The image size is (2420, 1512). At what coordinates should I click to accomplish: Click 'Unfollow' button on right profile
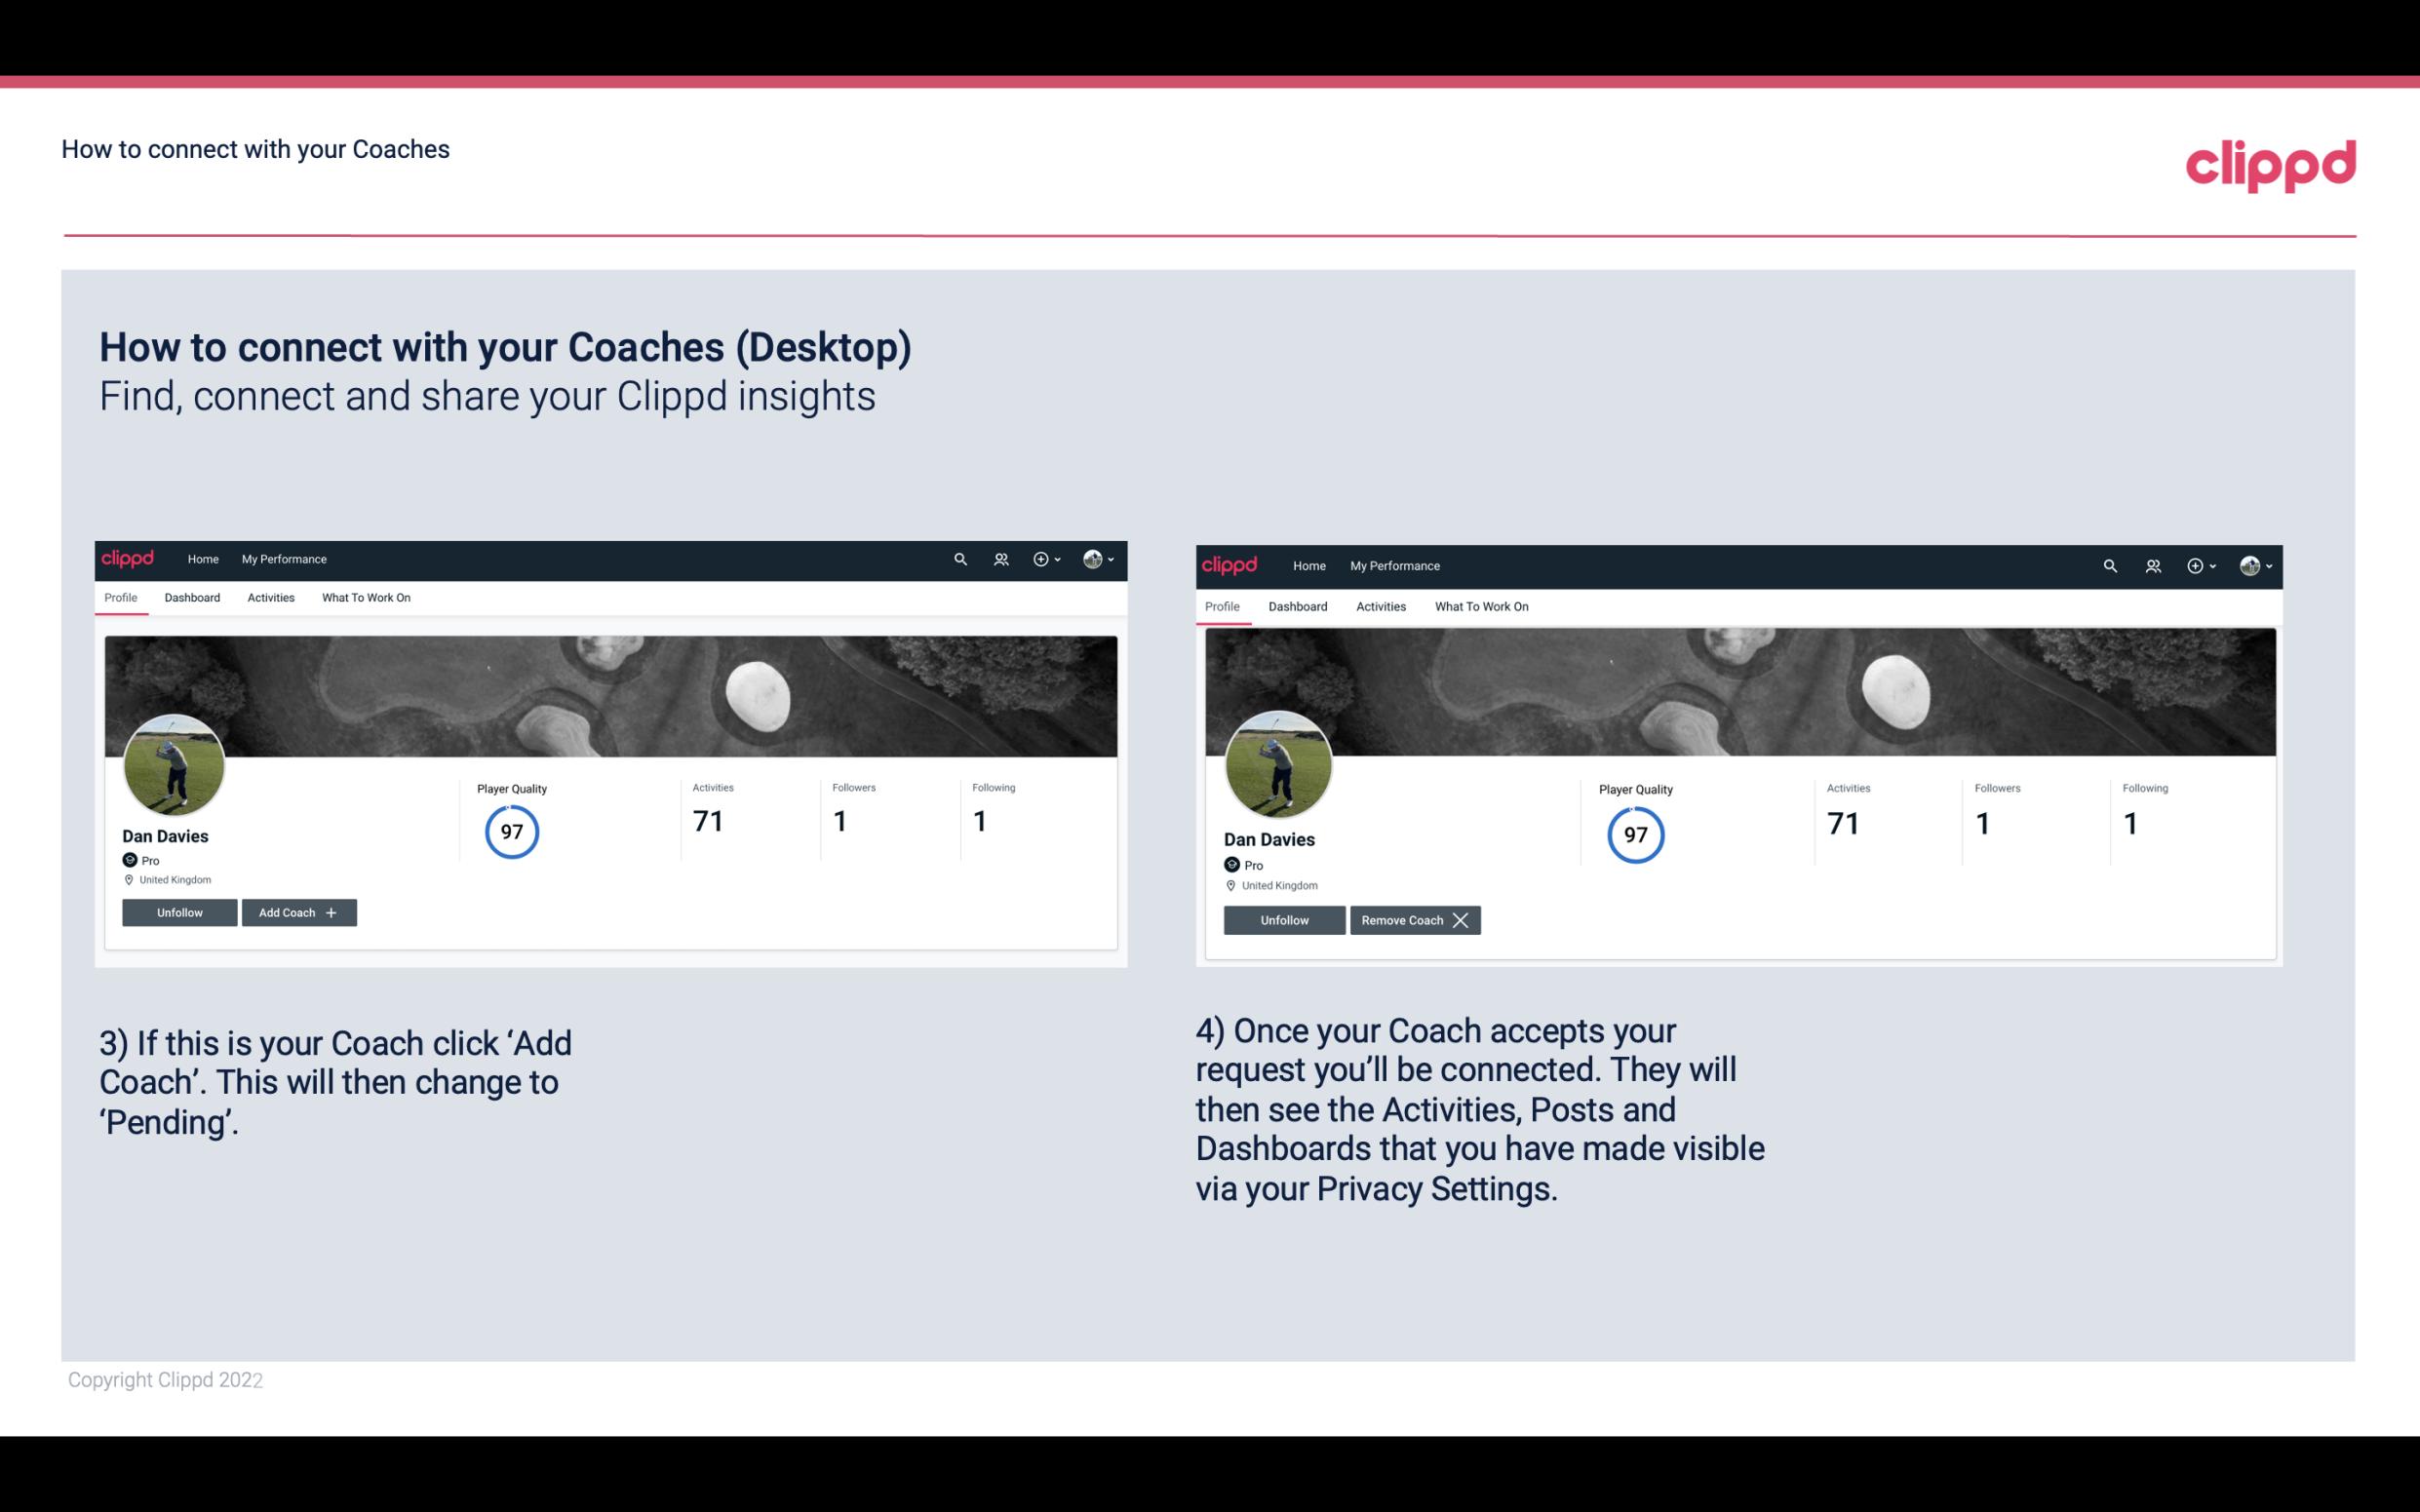coord(1282,919)
